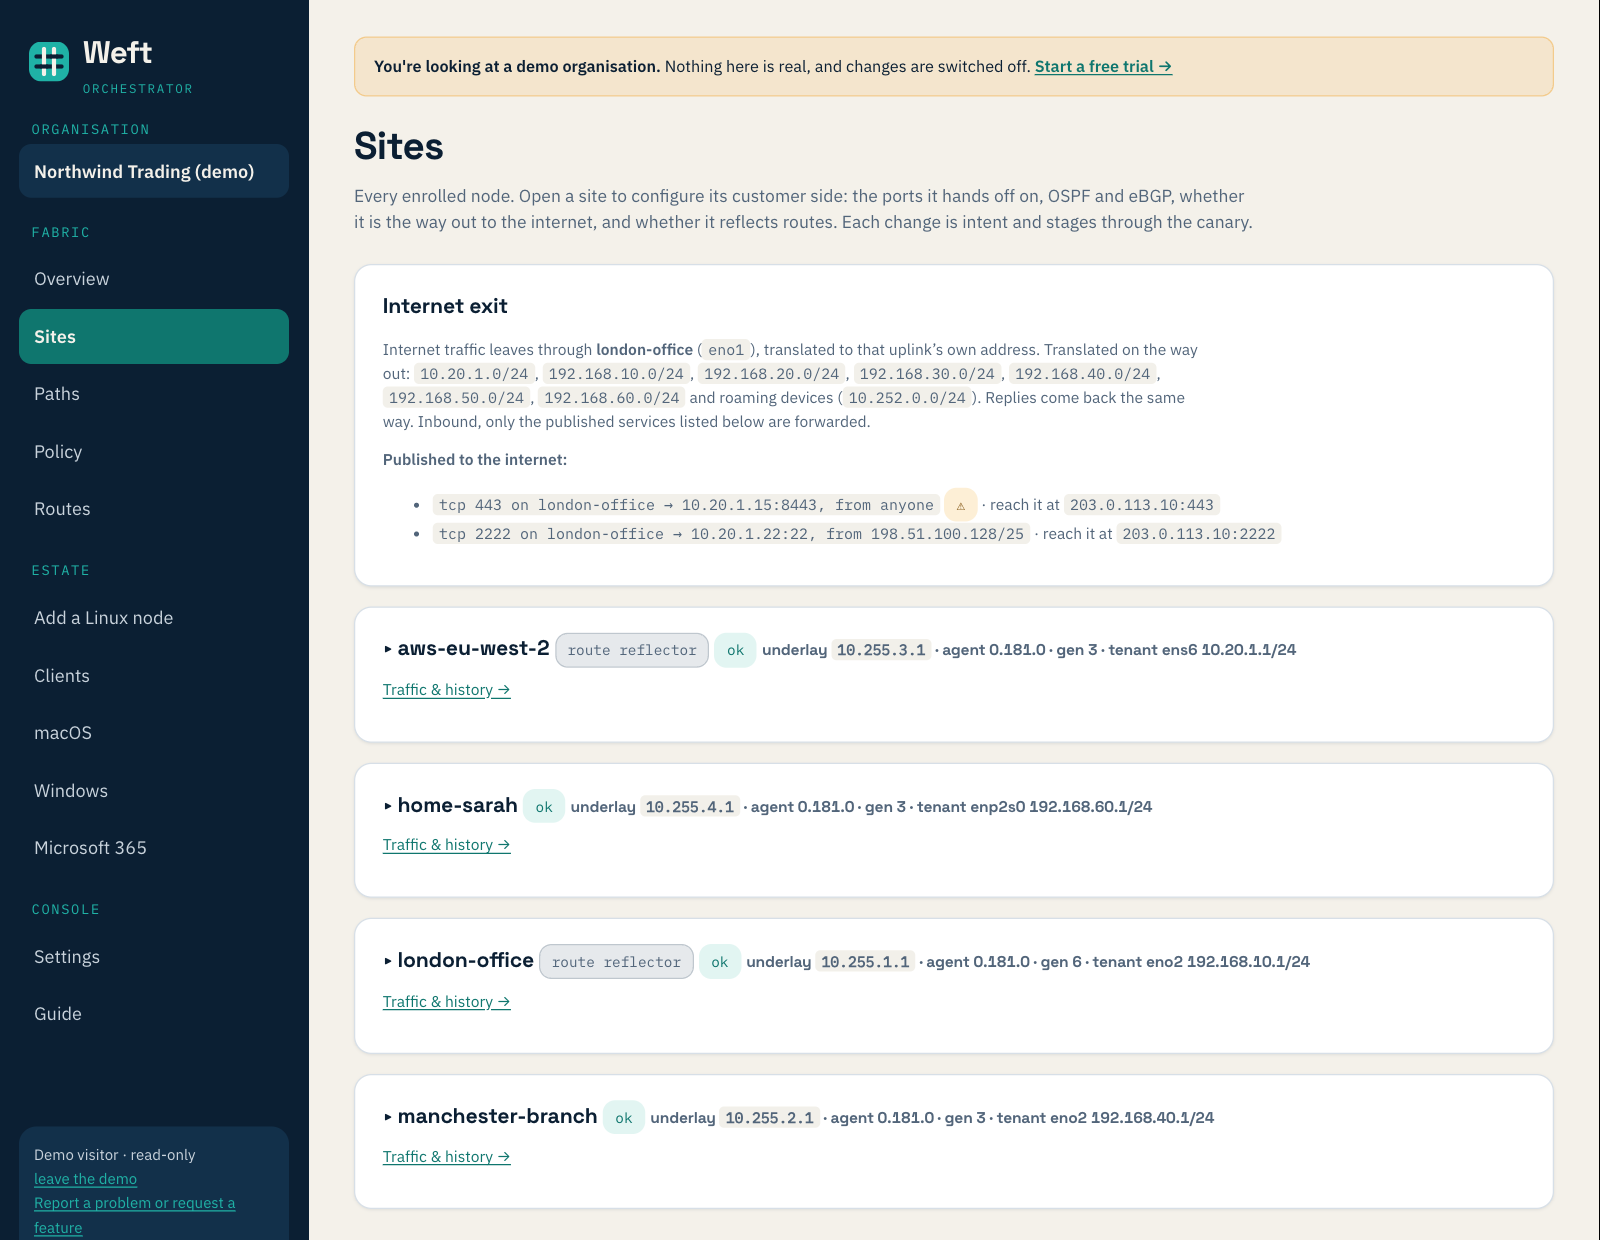This screenshot has width=1600, height=1240.
Task: Open console Settings
Action: [x=154, y=957]
